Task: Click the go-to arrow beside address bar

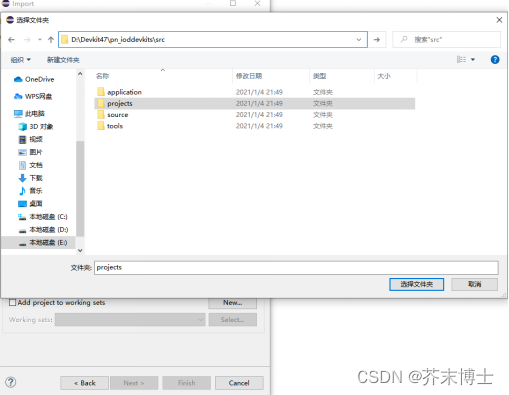Action: point(377,40)
